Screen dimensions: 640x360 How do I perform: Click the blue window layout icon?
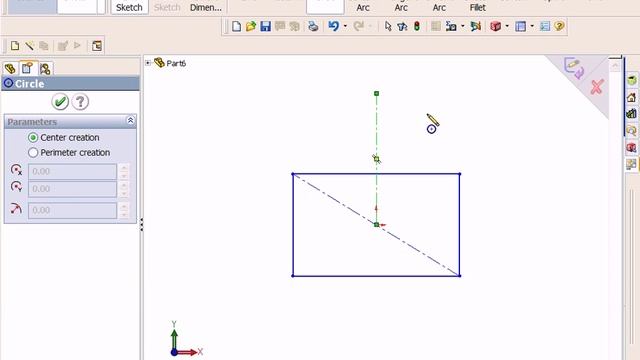(x=520, y=27)
